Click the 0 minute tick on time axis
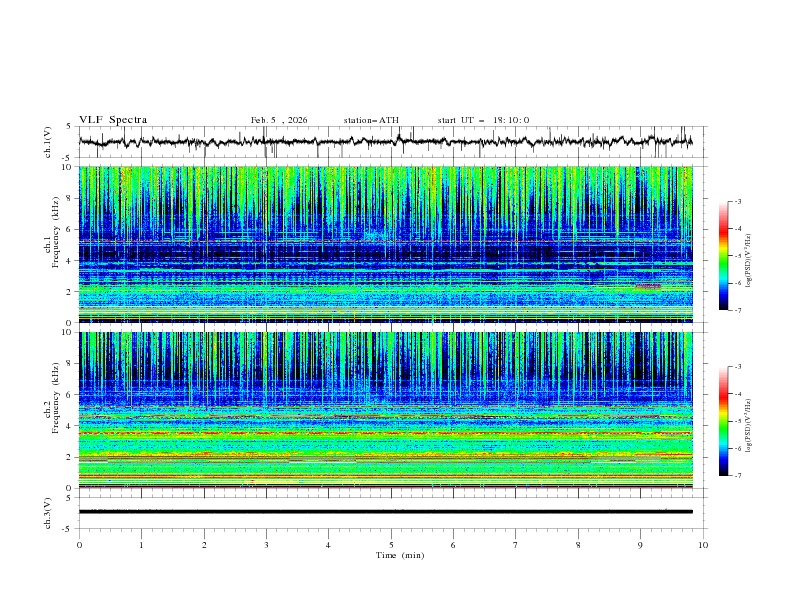The width and height of the screenshot is (792, 612). click(79, 544)
